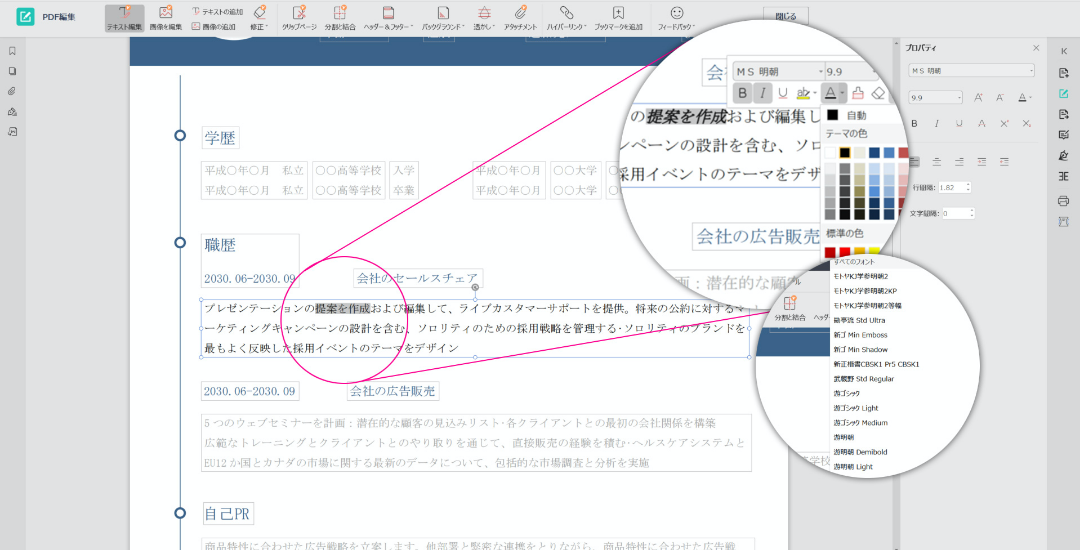Viewport: 1080px width, 550px height.
Task: Choose 画像の追加 to add an image
Action: [x=214, y=26]
